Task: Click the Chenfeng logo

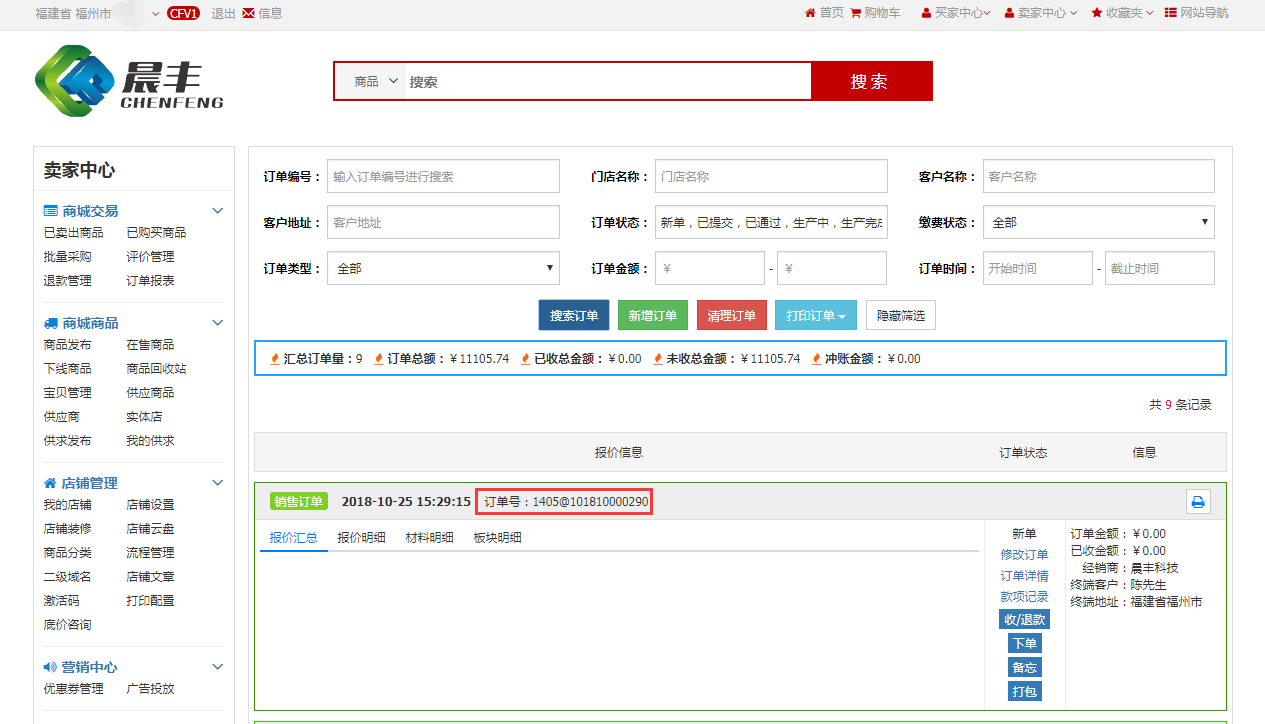Action: pyautogui.click(x=129, y=81)
